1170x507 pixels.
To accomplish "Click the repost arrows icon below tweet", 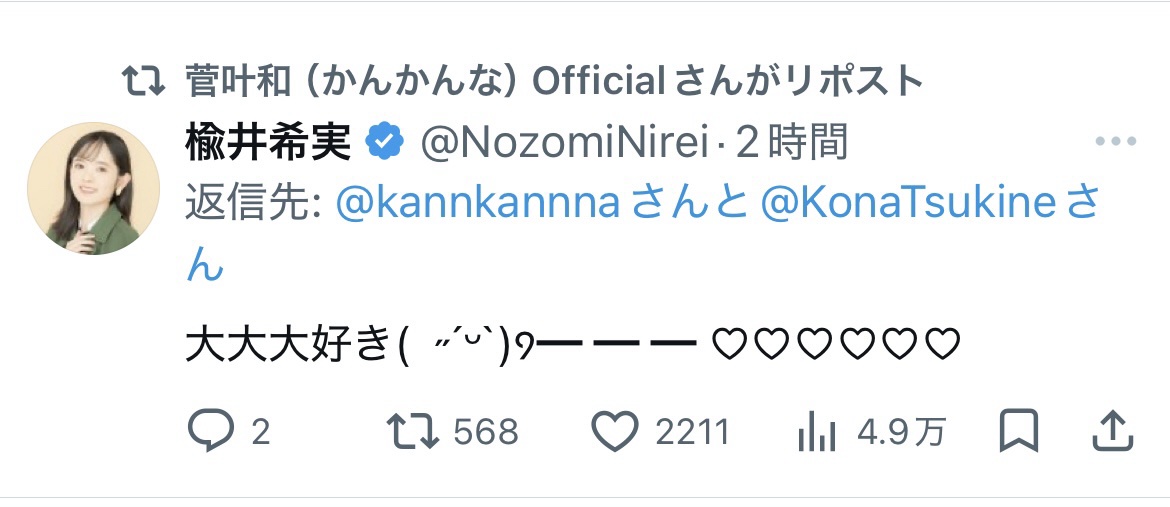I will point(413,431).
